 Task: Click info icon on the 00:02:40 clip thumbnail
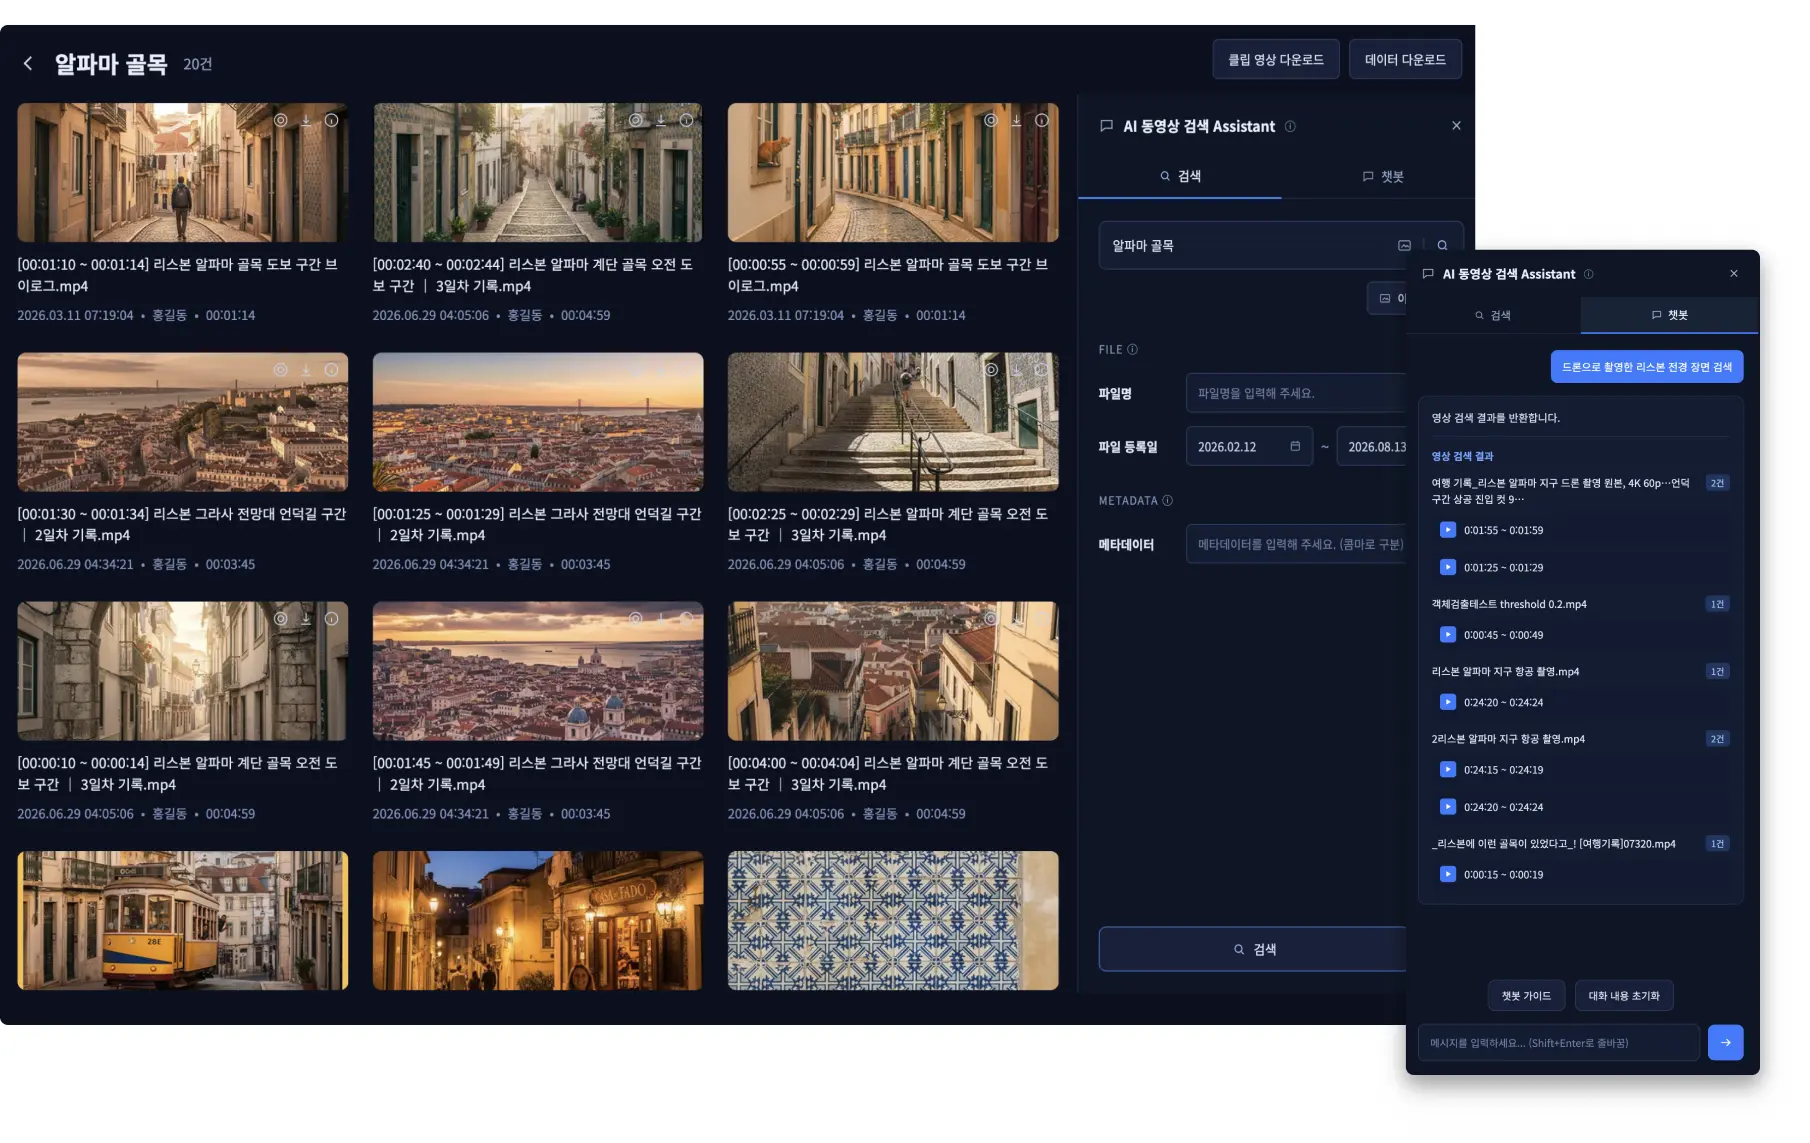click(x=686, y=120)
